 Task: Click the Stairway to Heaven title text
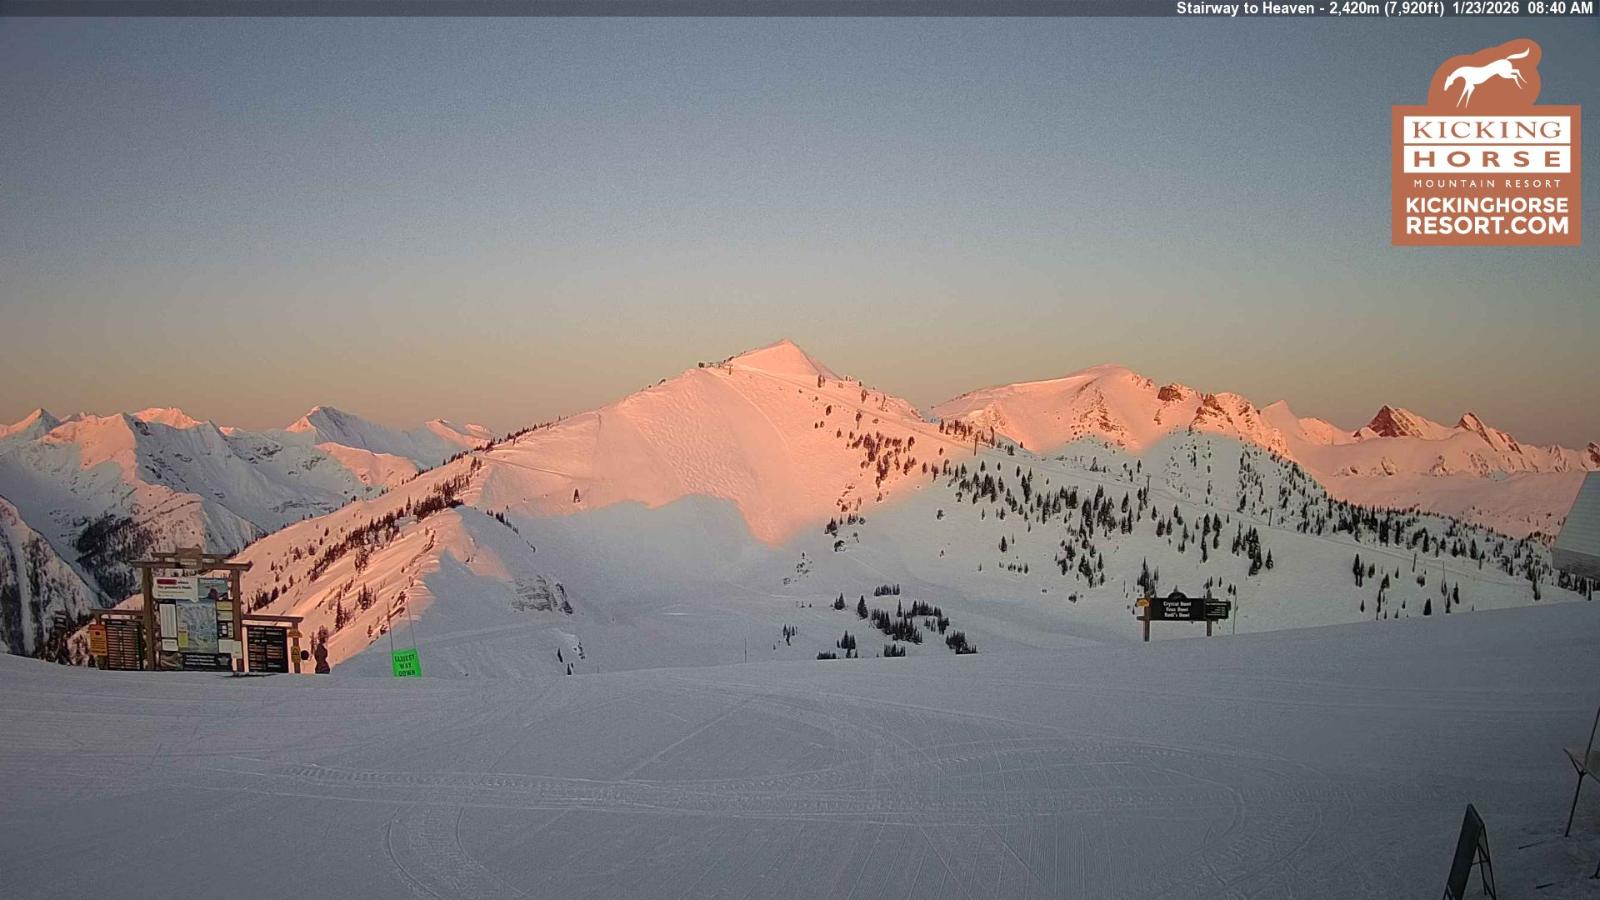click(1245, 10)
